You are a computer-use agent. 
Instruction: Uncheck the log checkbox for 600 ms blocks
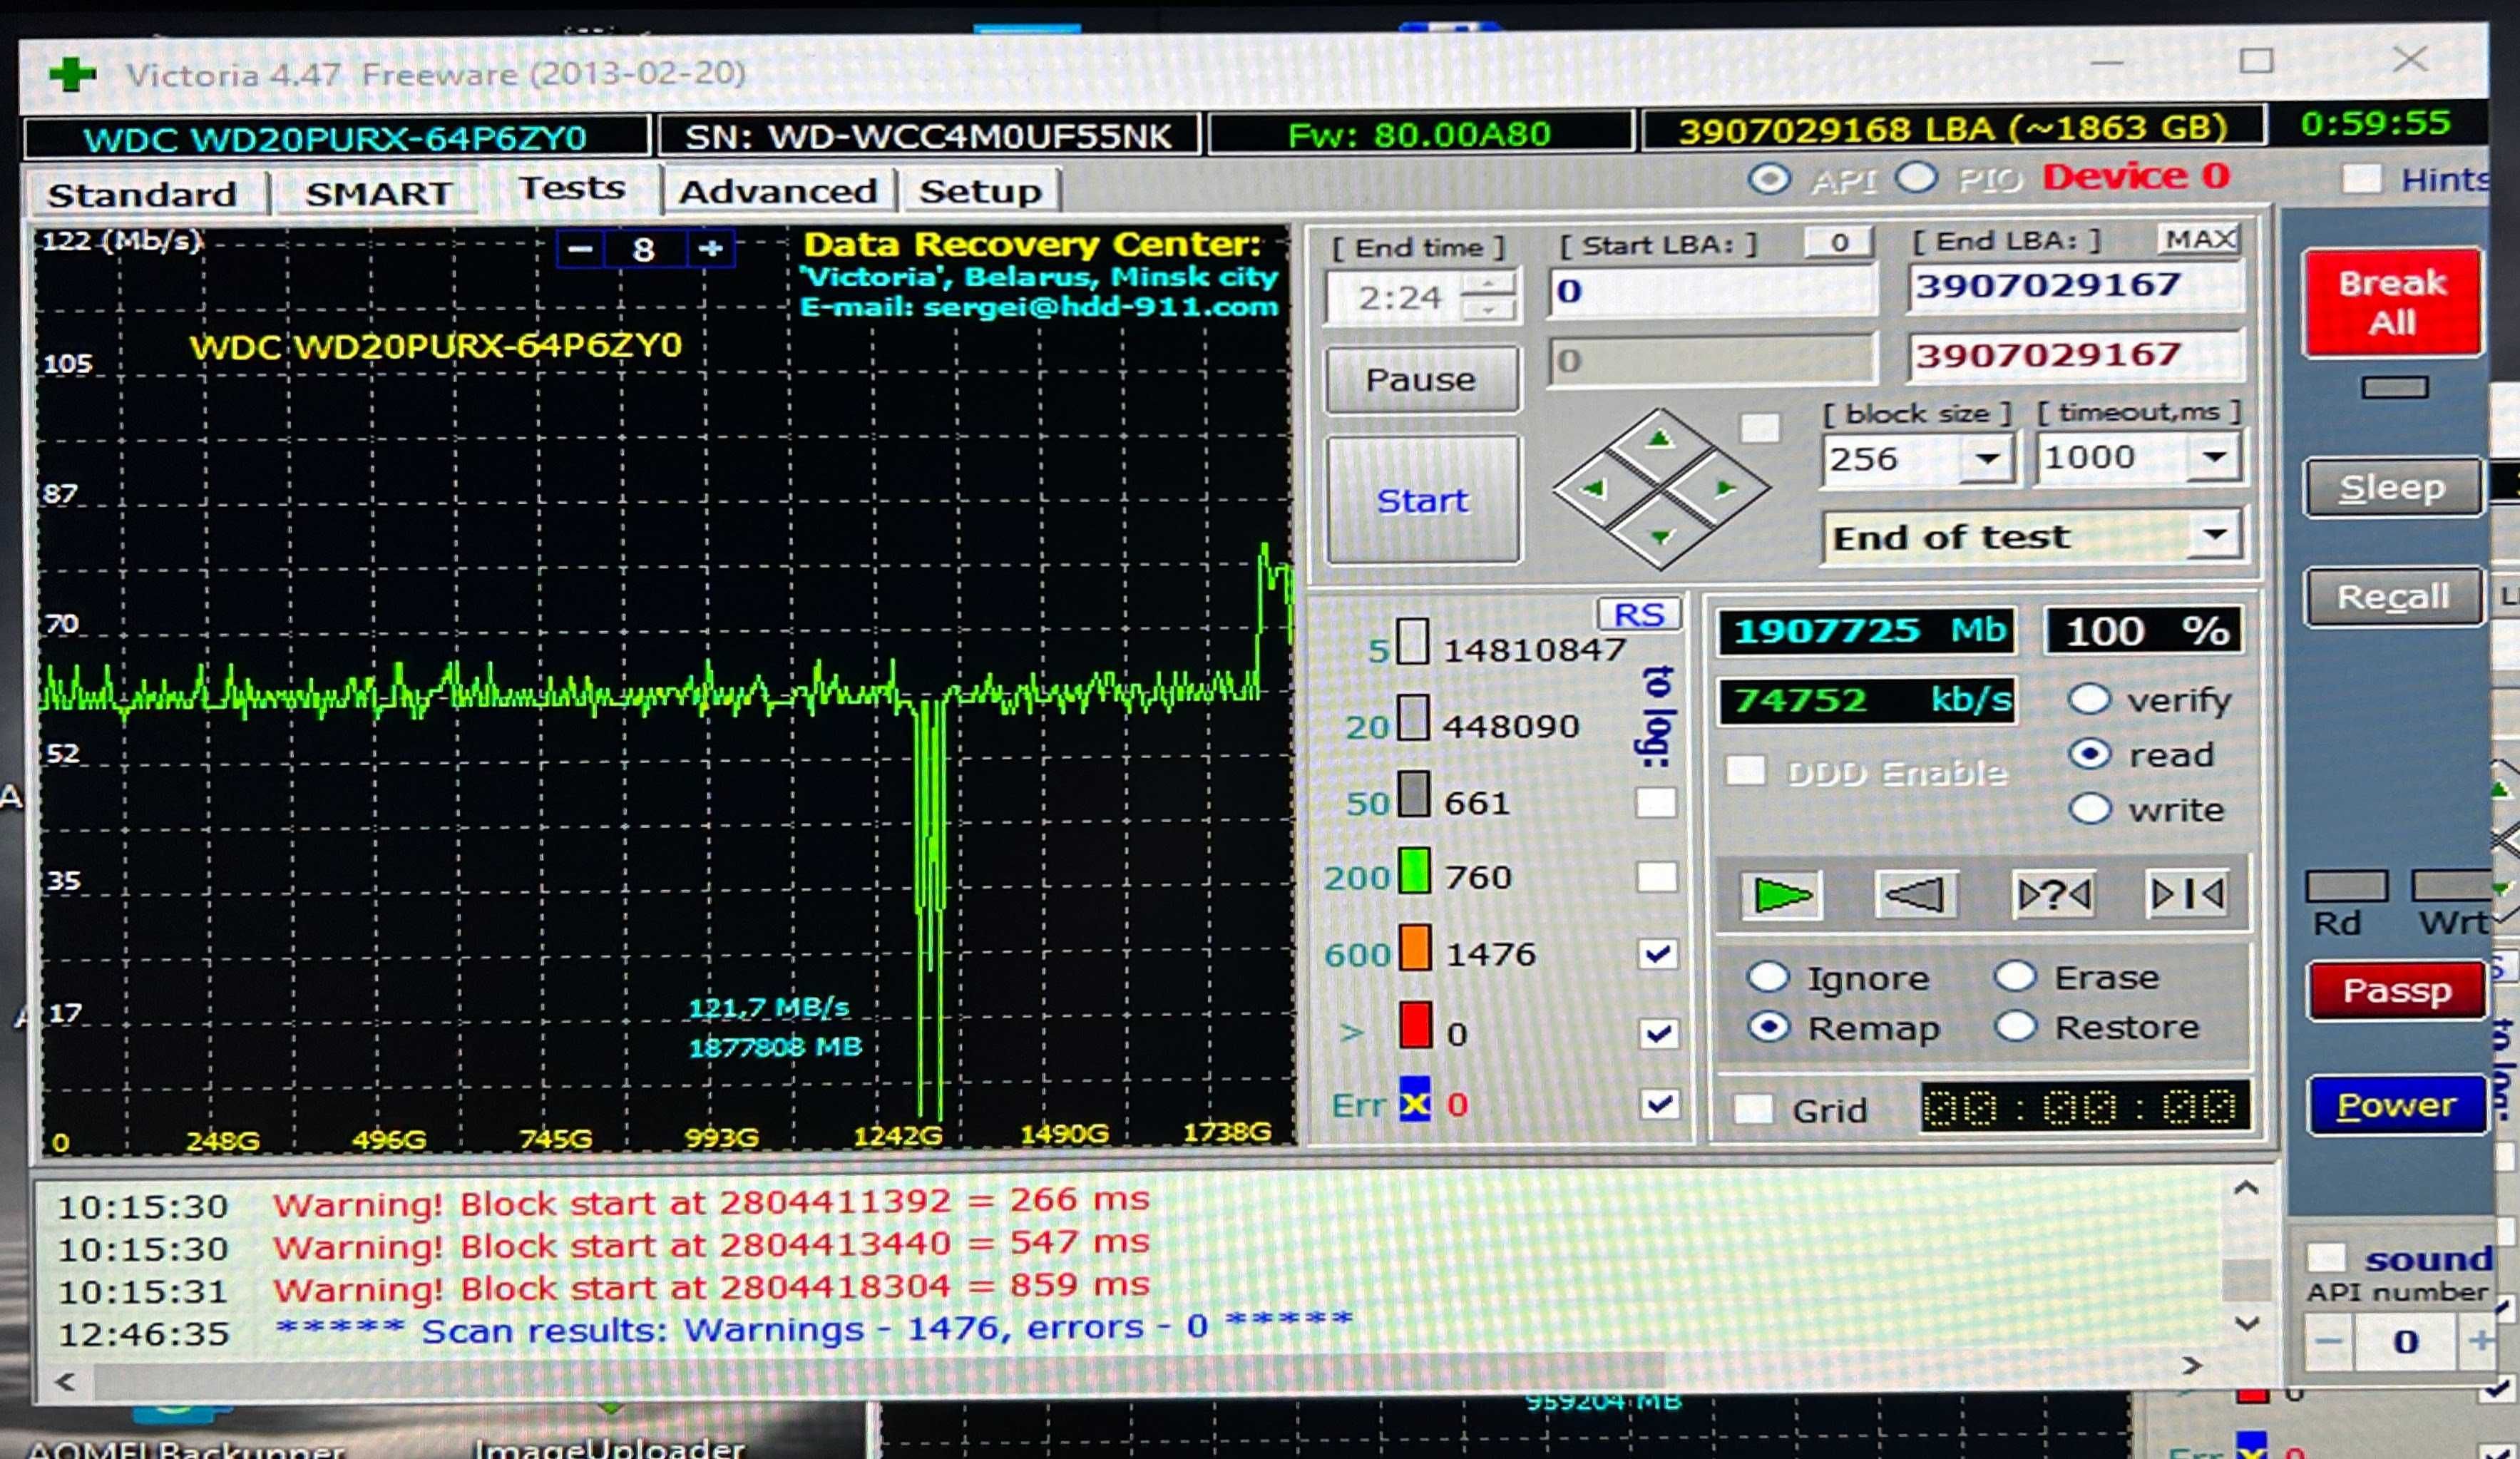[1658, 954]
